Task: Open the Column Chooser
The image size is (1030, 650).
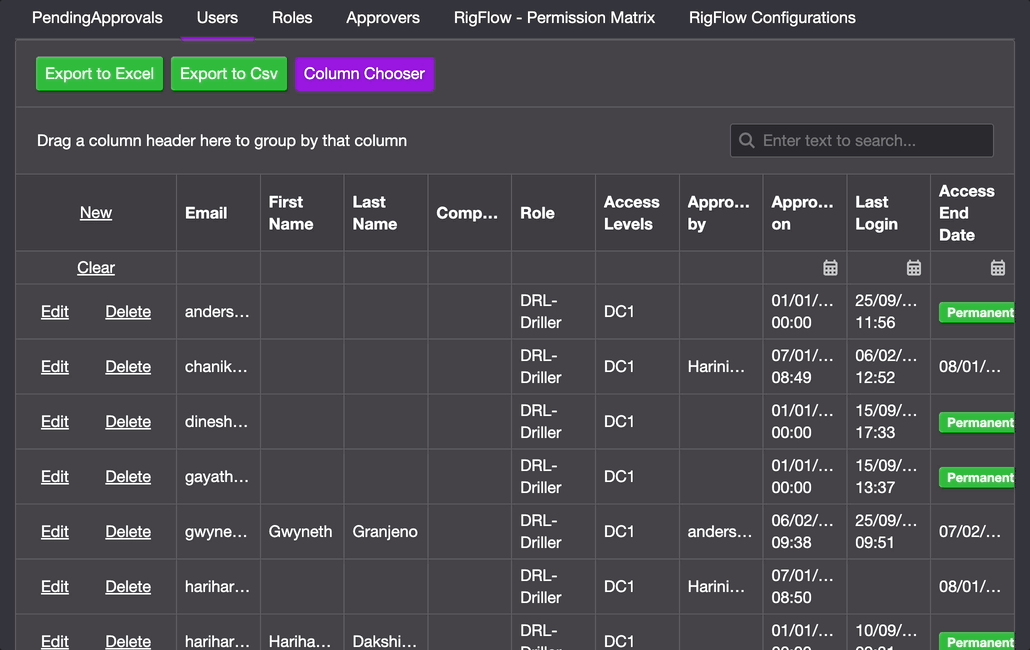Action: pos(364,74)
